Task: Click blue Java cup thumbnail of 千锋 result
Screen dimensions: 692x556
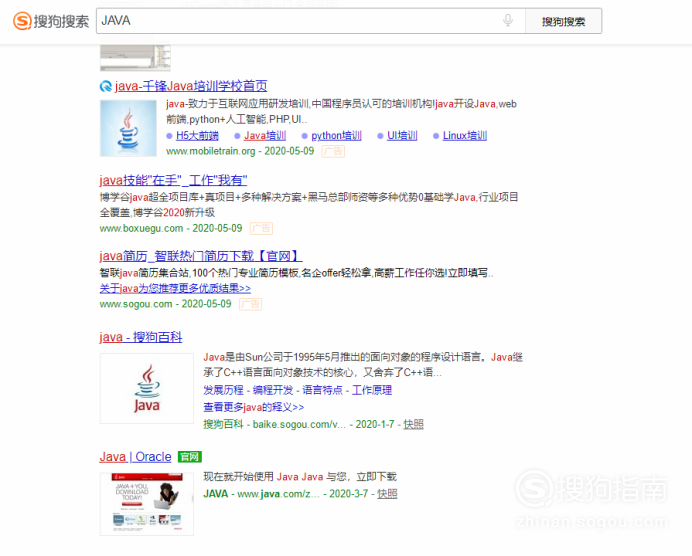Action: coord(128,128)
